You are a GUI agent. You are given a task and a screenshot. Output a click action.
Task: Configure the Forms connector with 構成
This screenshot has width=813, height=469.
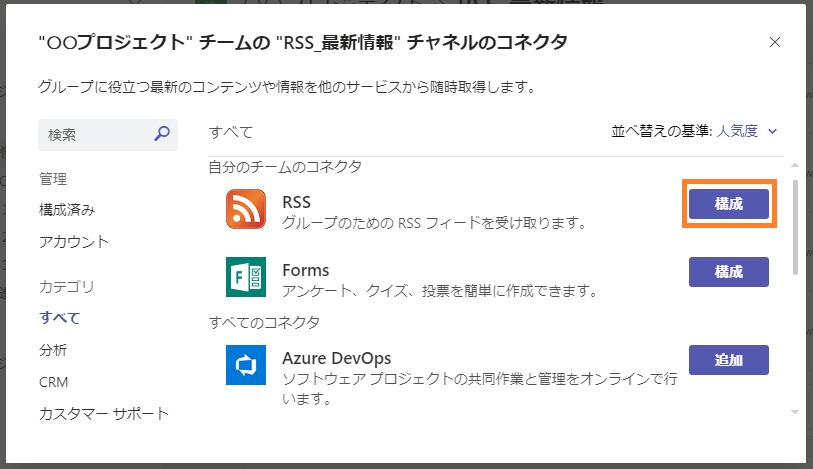pyautogui.click(x=728, y=272)
